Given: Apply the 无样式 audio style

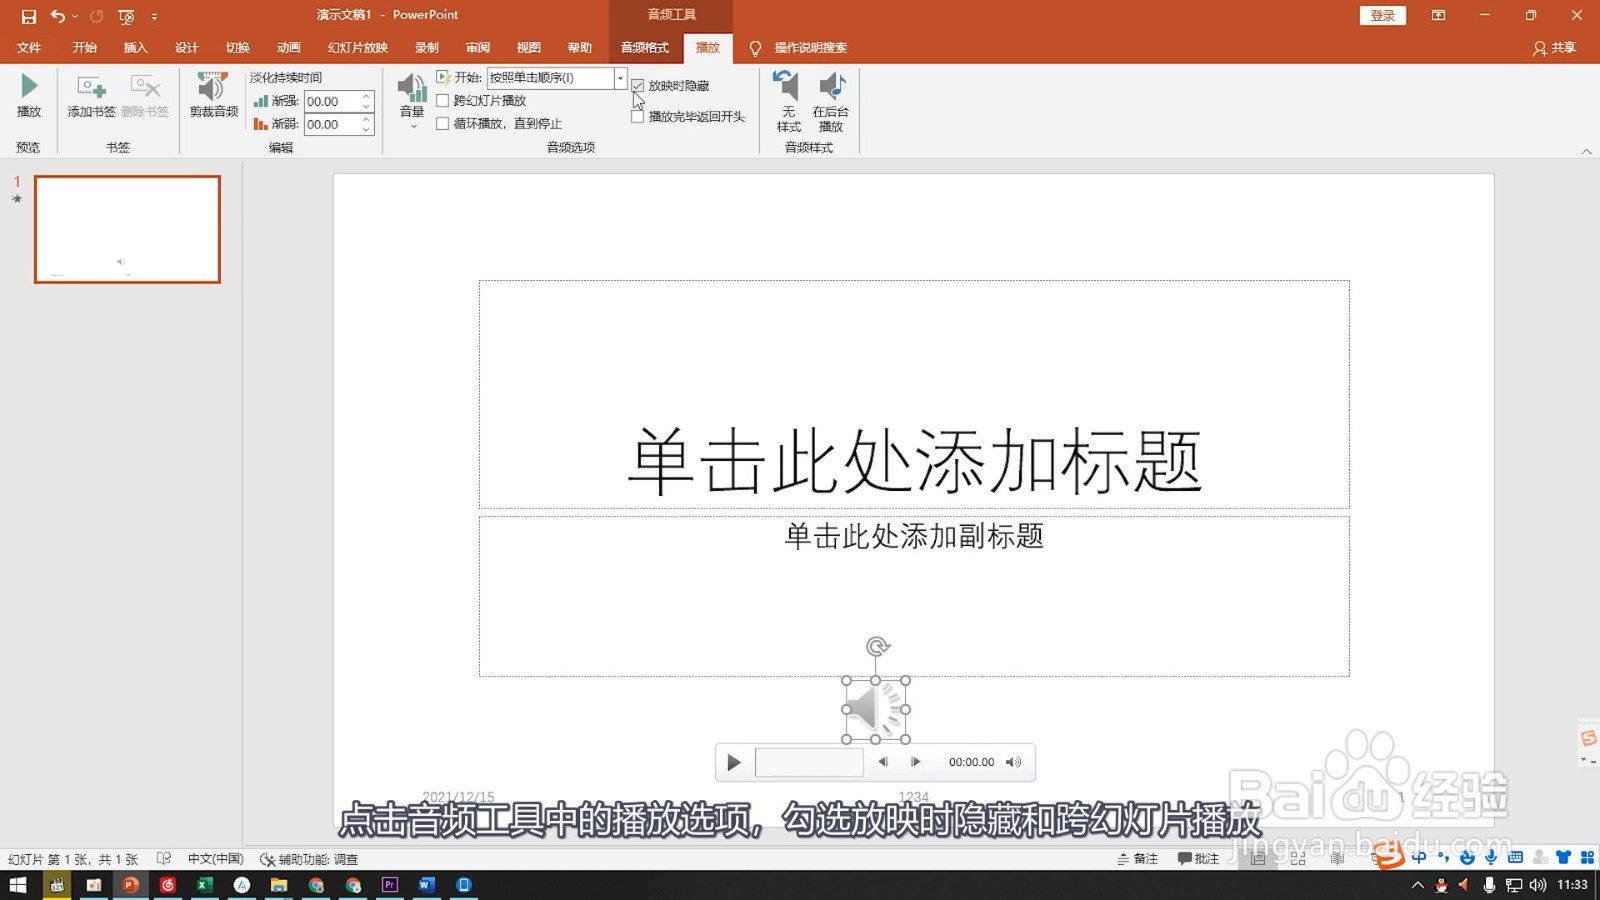Looking at the screenshot, I should point(788,97).
